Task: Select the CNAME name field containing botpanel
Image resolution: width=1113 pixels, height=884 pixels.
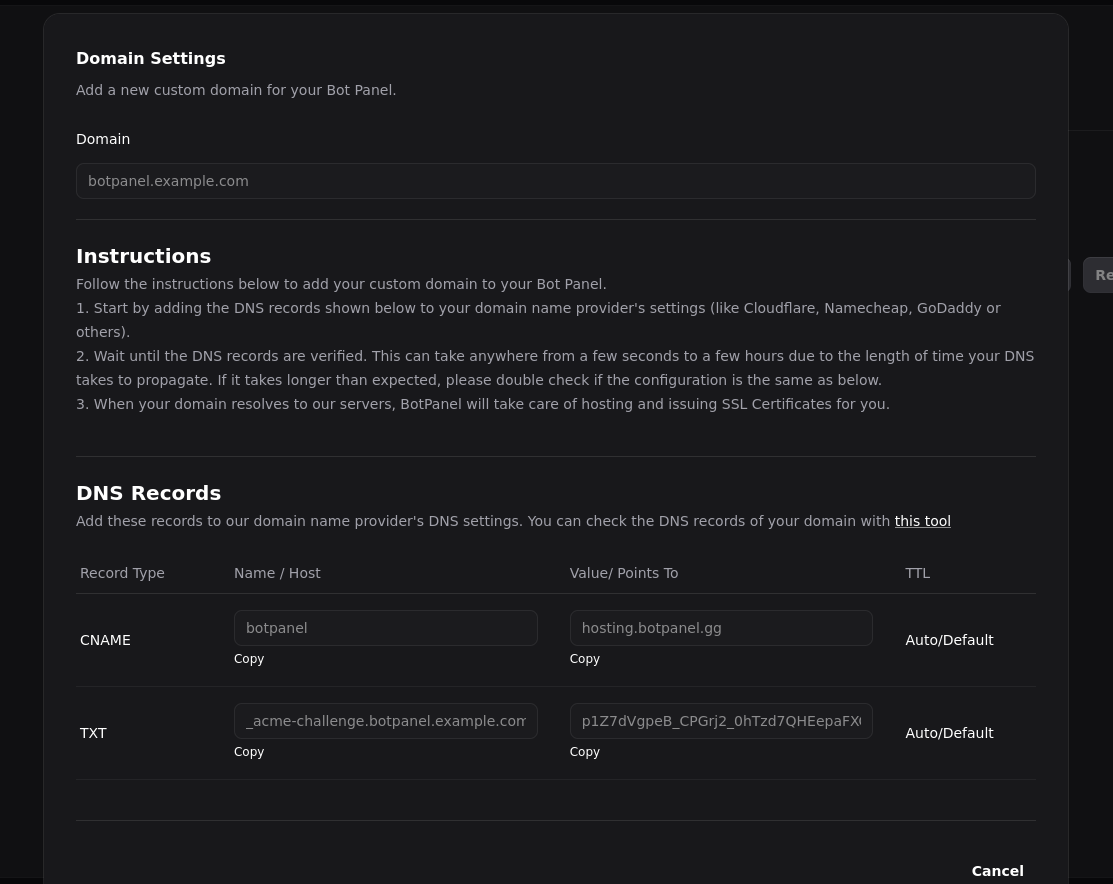Action: [385, 628]
